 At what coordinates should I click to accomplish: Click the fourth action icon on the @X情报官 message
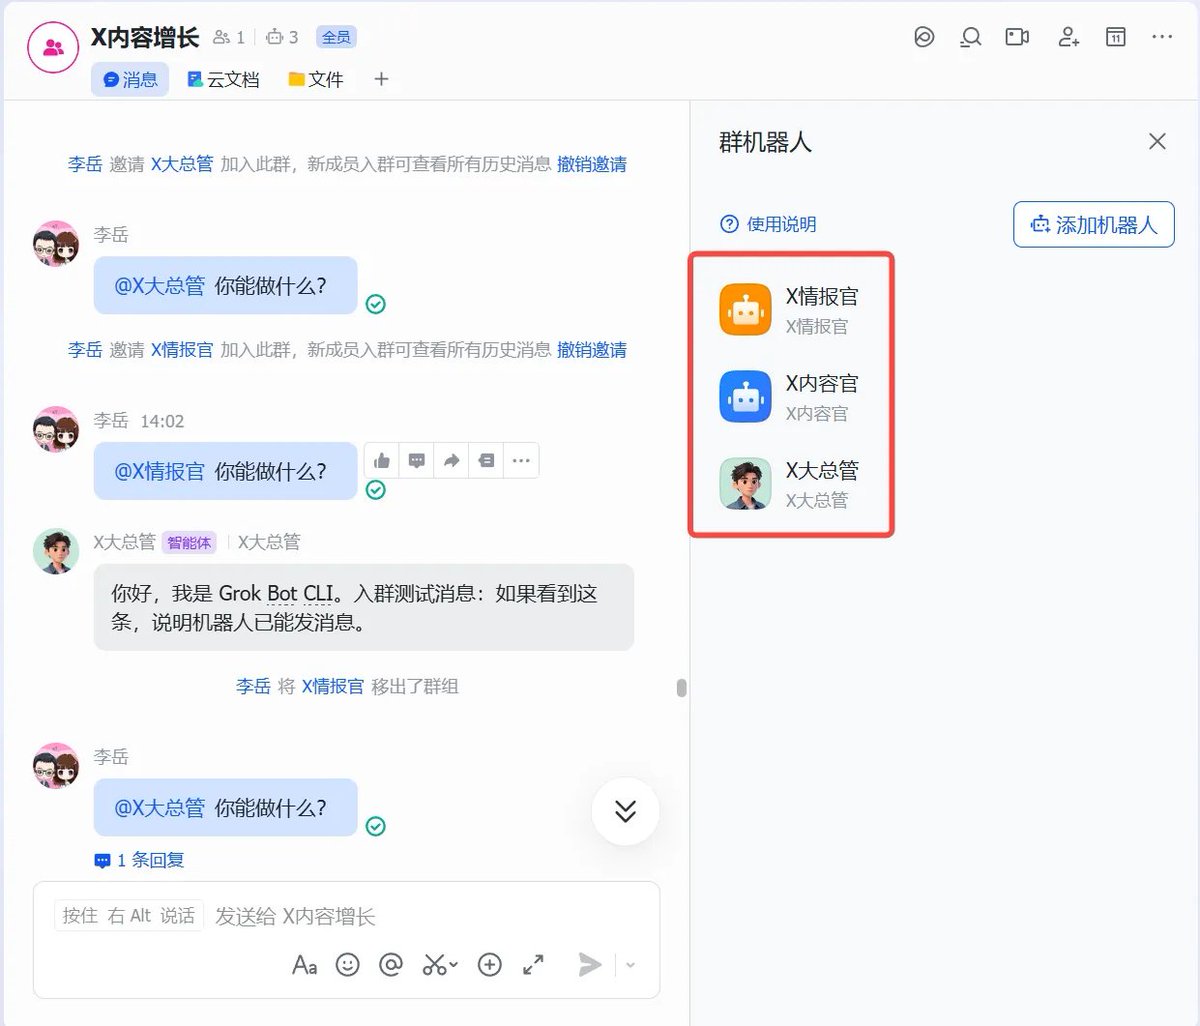[486, 461]
